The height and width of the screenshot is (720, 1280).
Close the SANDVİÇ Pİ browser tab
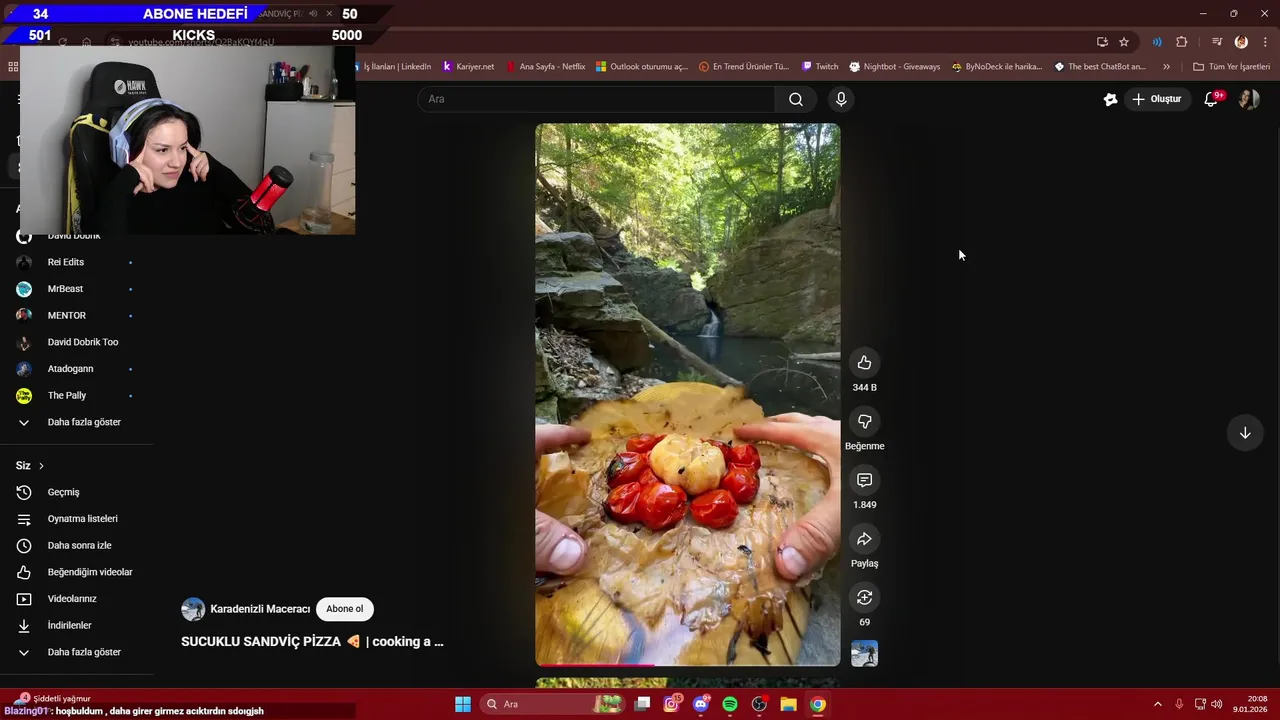click(x=329, y=14)
